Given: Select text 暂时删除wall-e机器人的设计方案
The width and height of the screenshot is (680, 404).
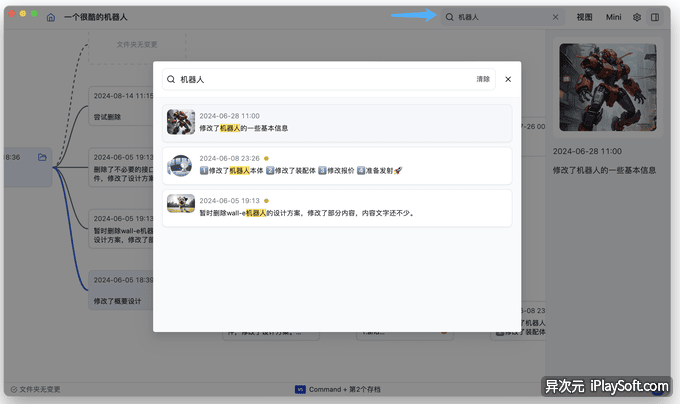Looking at the screenshot, I should (251, 213).
